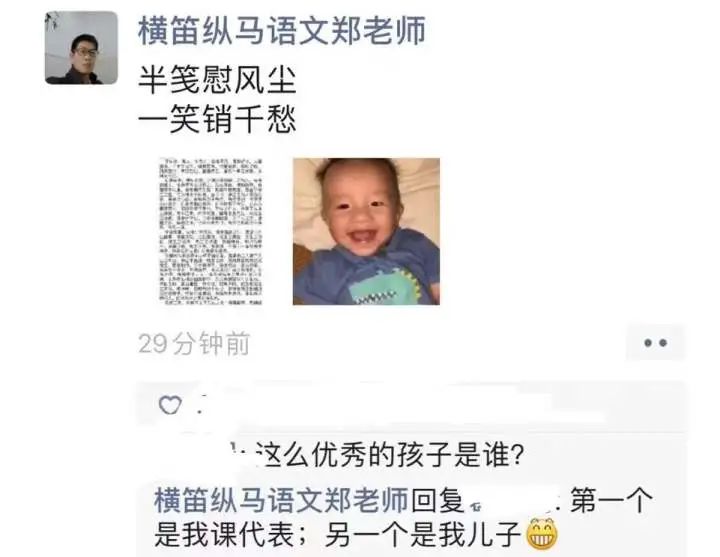Screen dimensions: 720x557
Task: Select the comment 这么优秀的孩子是谁?
Action: 389,455
